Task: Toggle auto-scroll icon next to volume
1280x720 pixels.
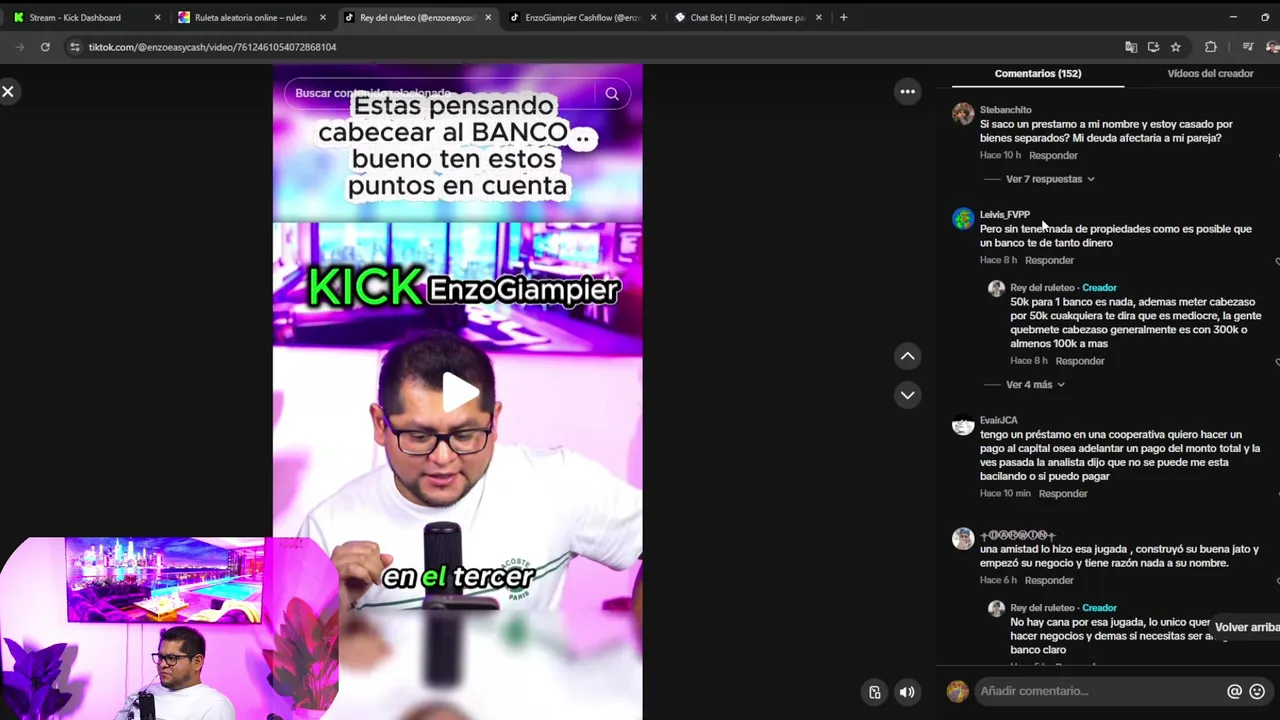Action: pyautogui.click(x=875, y=692)
